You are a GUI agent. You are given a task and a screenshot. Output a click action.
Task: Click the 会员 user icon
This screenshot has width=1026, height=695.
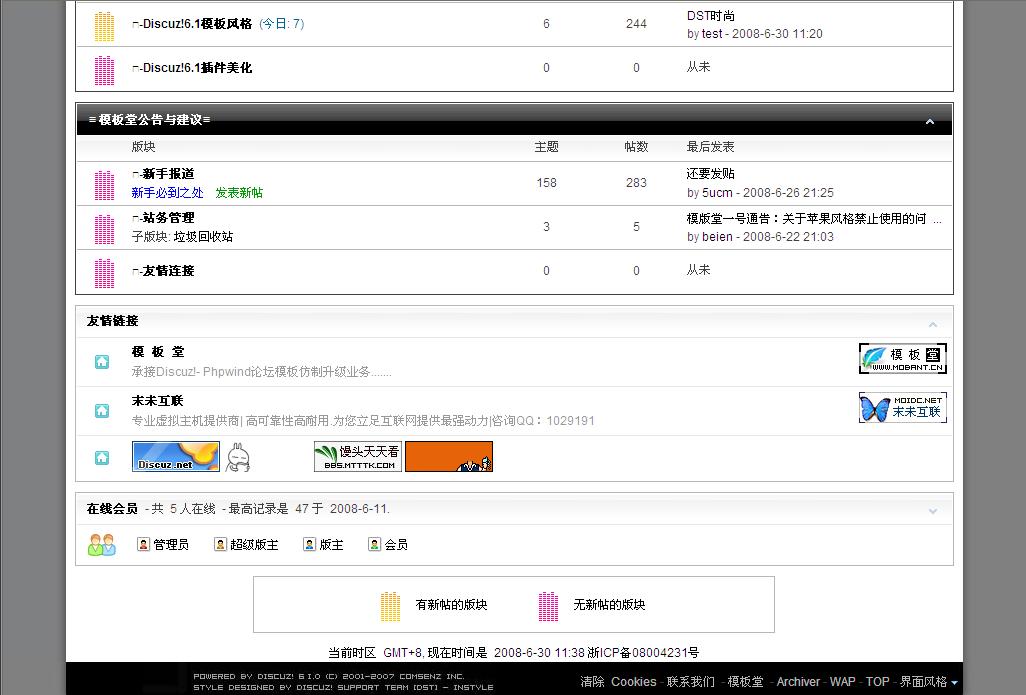(374, 544)
